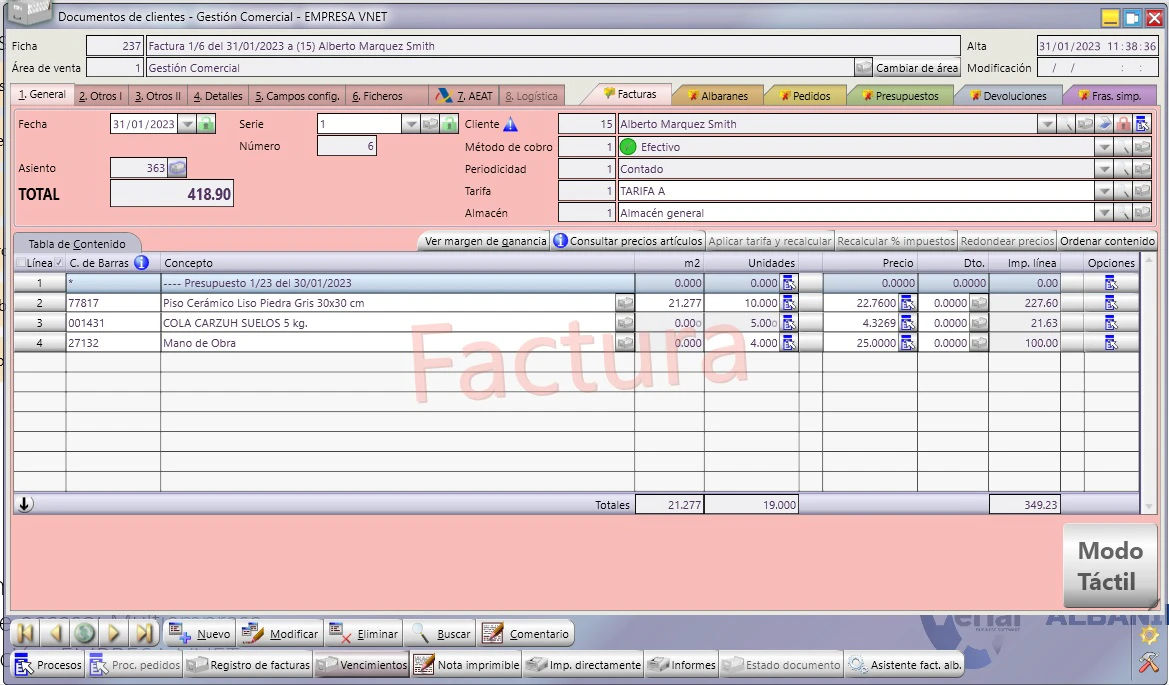The width and height of the screenshot is (1169, 685).
Task: Toggle the Línea header select-all checkbox
Action: [21, 262]
